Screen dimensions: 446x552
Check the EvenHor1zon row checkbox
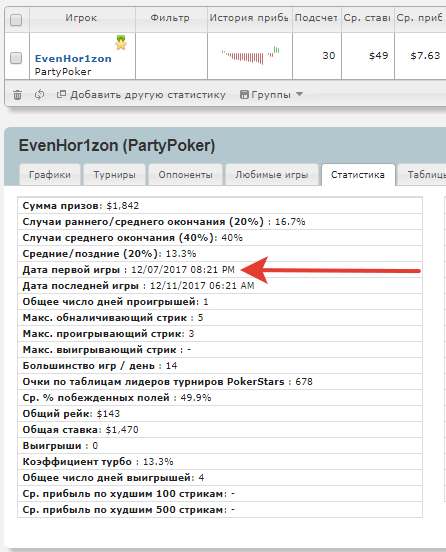16,58
